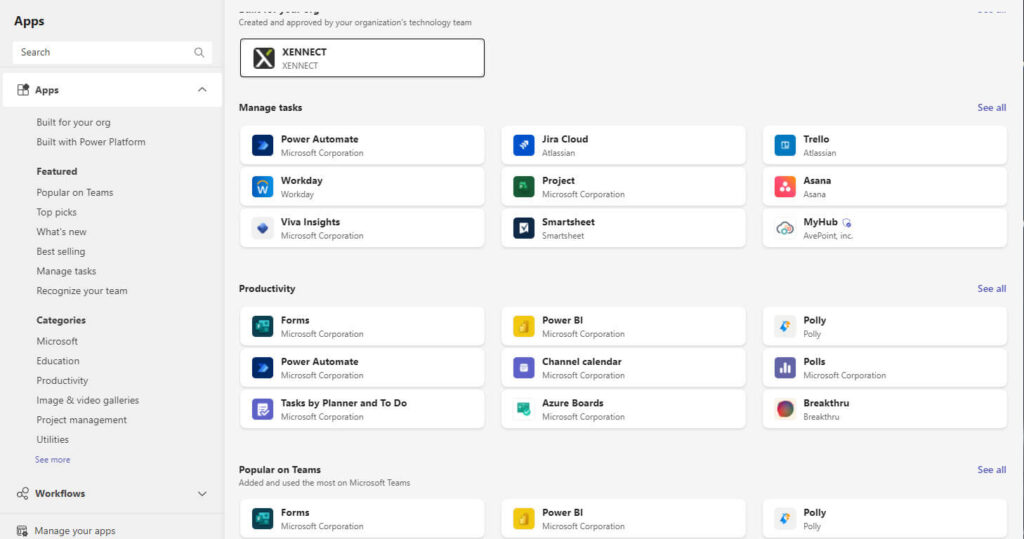Open the Education category
This screenshot has width=1024, height=539.
click(x=57, y=361)
